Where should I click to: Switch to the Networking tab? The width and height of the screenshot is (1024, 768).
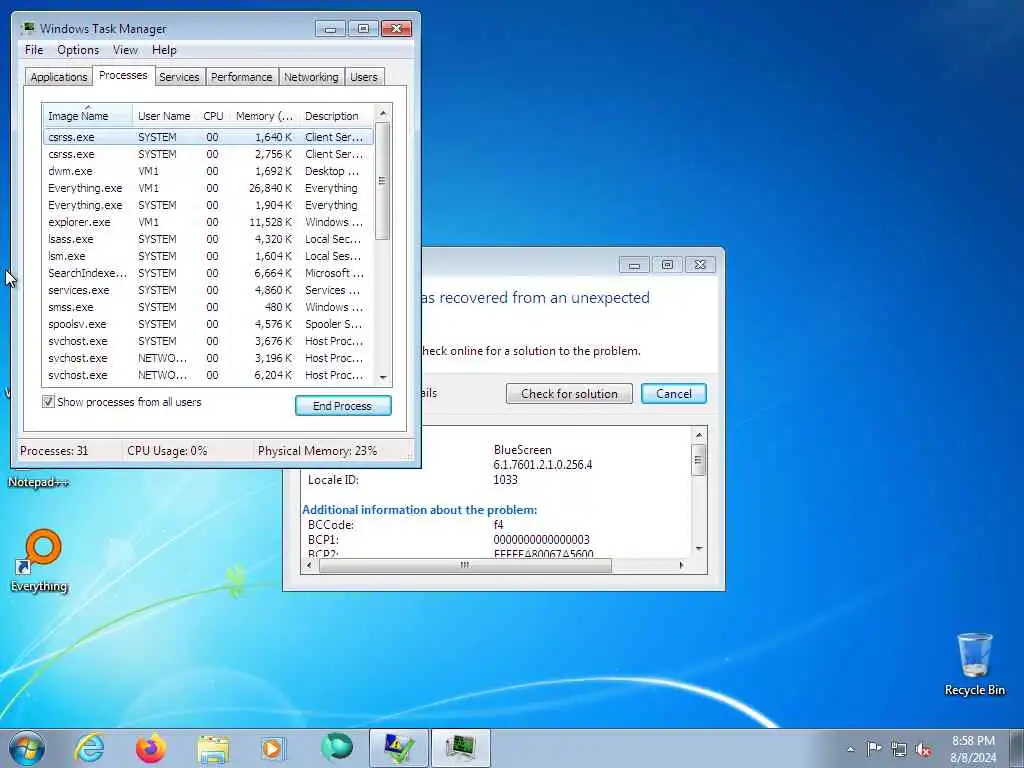click(311, 77)
